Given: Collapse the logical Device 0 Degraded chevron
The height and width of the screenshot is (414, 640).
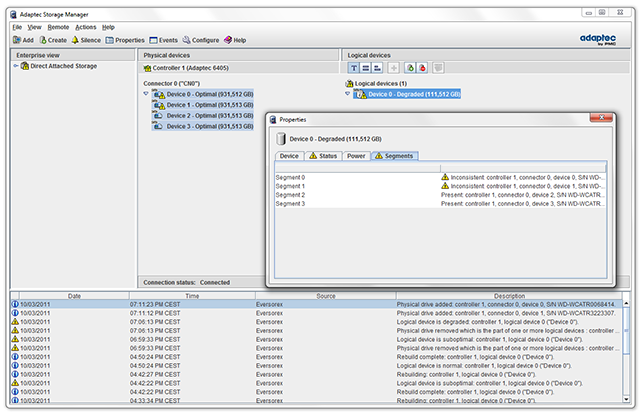Looking at the screenshot, I should [x=348, y=94].
